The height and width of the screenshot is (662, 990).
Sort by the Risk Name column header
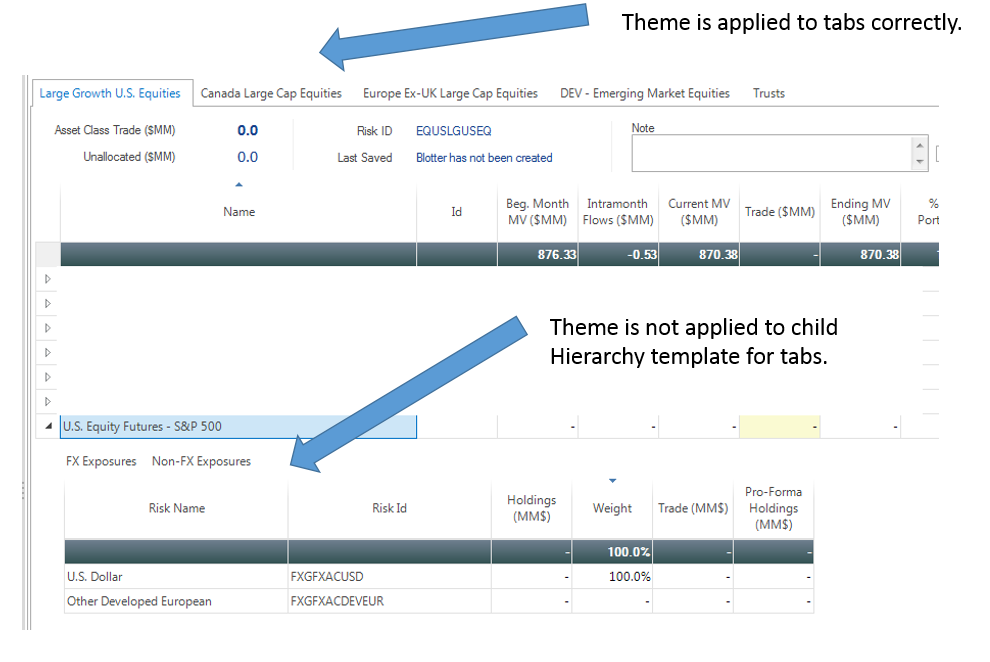(x=176, y=508)
